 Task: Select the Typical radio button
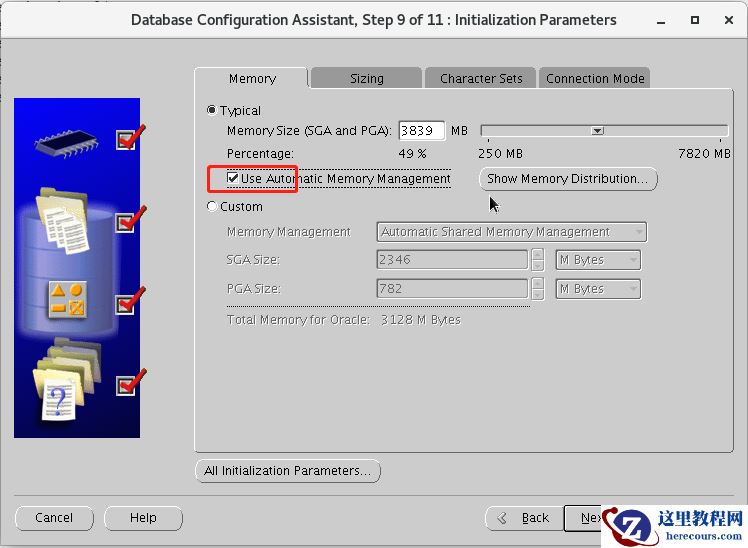[212, 111]
